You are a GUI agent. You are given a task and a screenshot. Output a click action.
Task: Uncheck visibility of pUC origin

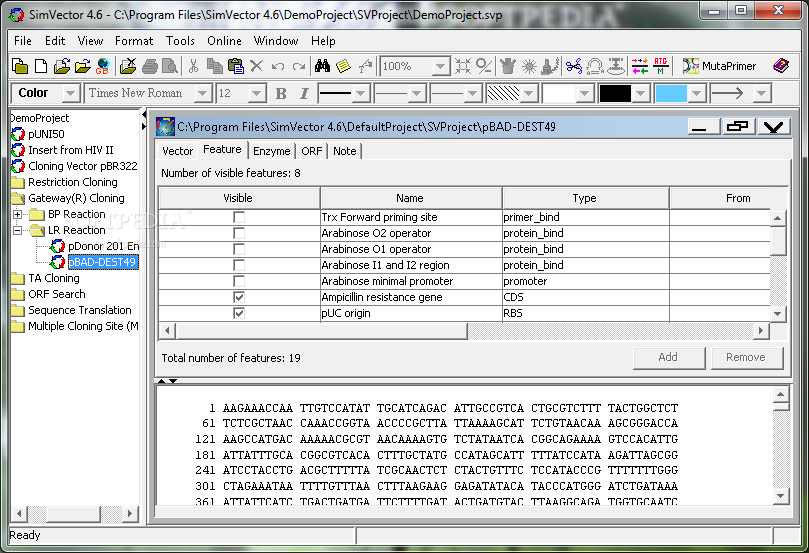[239, 313]
